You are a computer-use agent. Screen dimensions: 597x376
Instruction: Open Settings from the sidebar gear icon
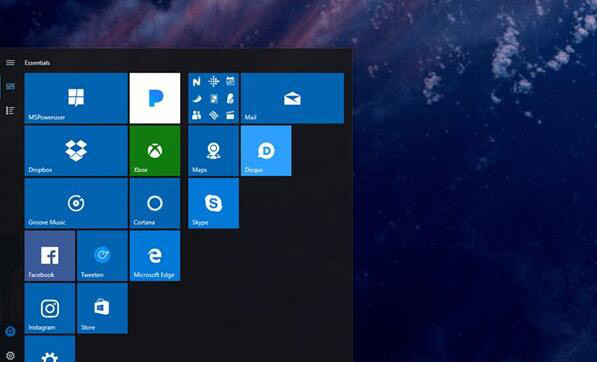(10, 355)
